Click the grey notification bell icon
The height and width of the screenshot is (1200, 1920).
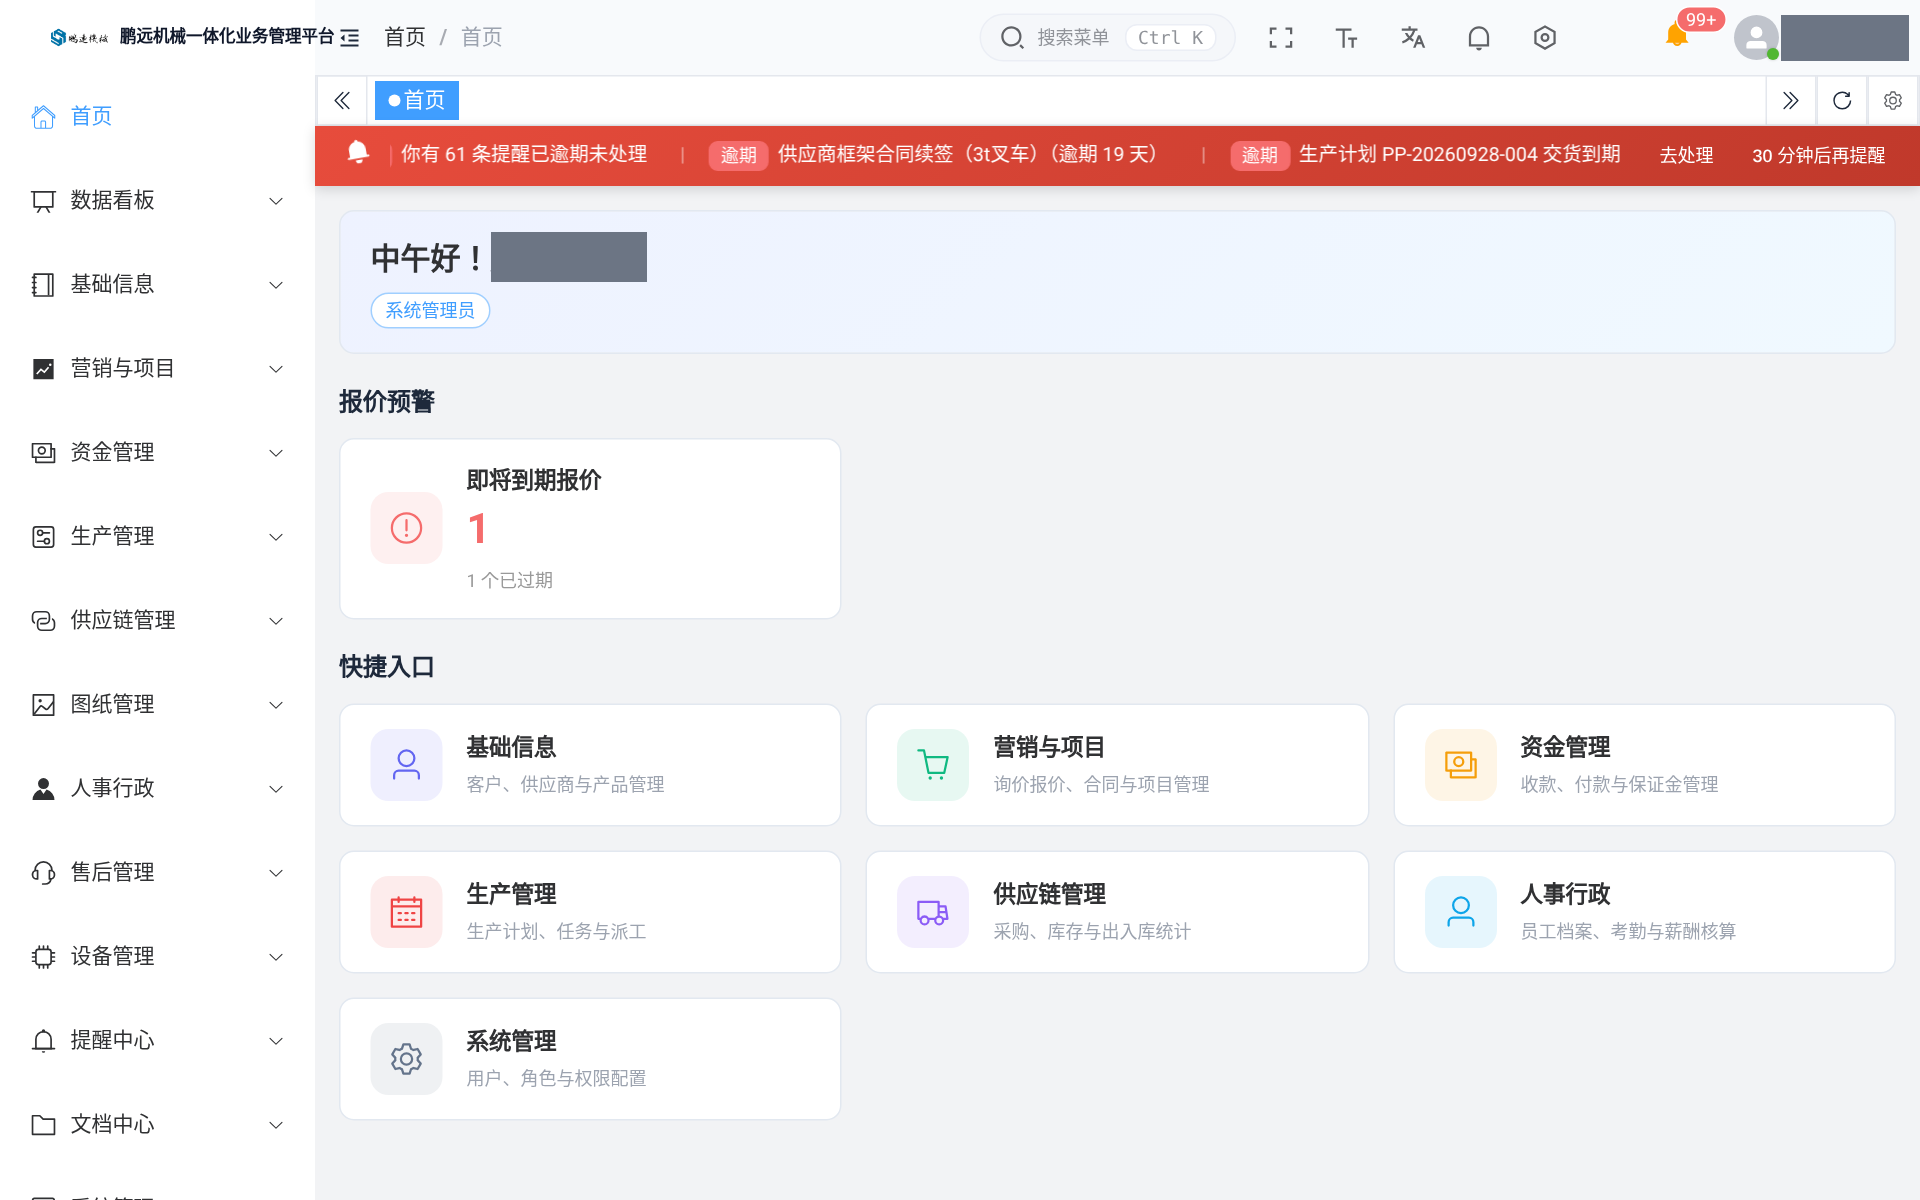(x=1478, y=38)
